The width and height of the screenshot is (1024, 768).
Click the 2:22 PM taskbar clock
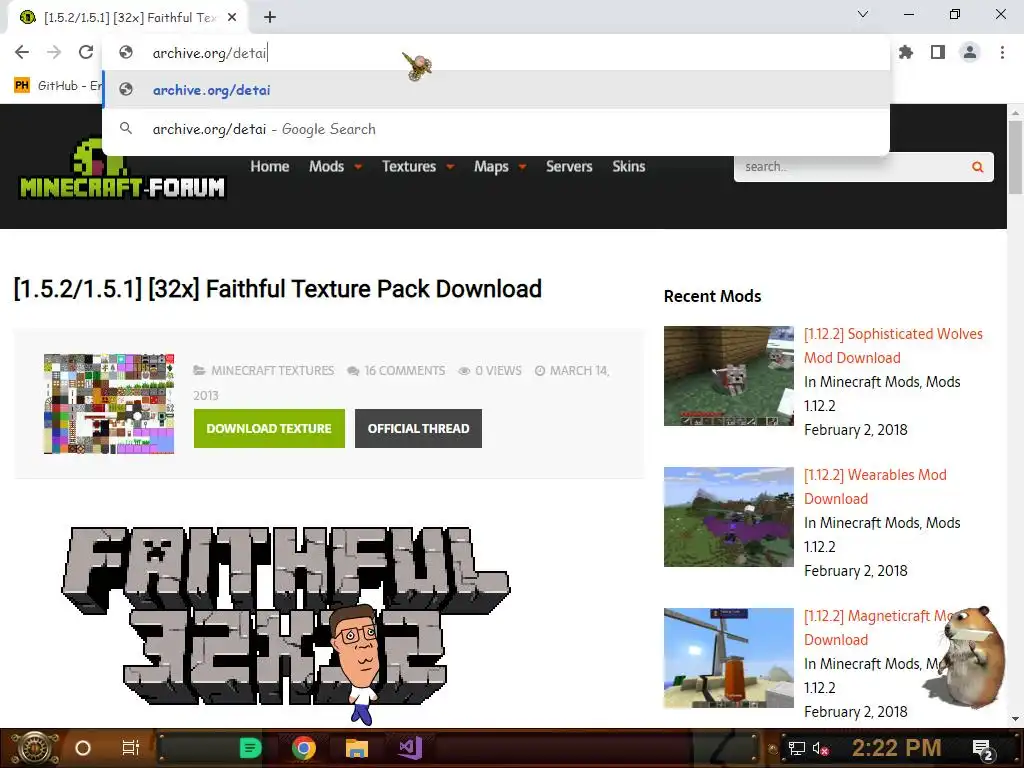pos(897,748)
